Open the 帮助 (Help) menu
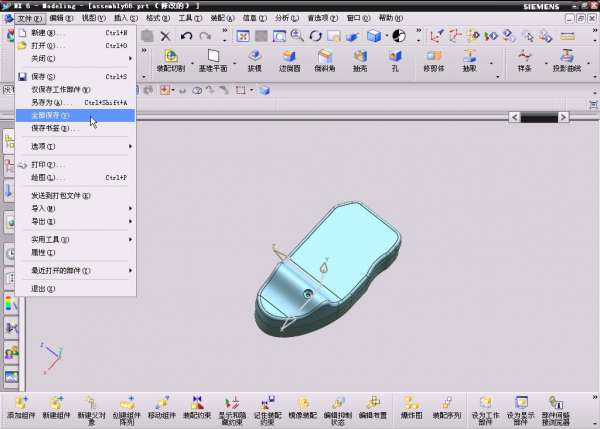This screenshot has height=429, width=600. pyautogui.click(x=385, y=18)
